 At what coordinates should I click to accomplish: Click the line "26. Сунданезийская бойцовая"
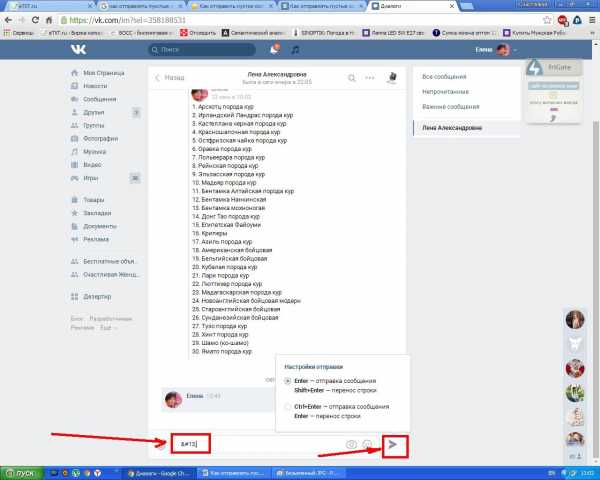(235, 318)
